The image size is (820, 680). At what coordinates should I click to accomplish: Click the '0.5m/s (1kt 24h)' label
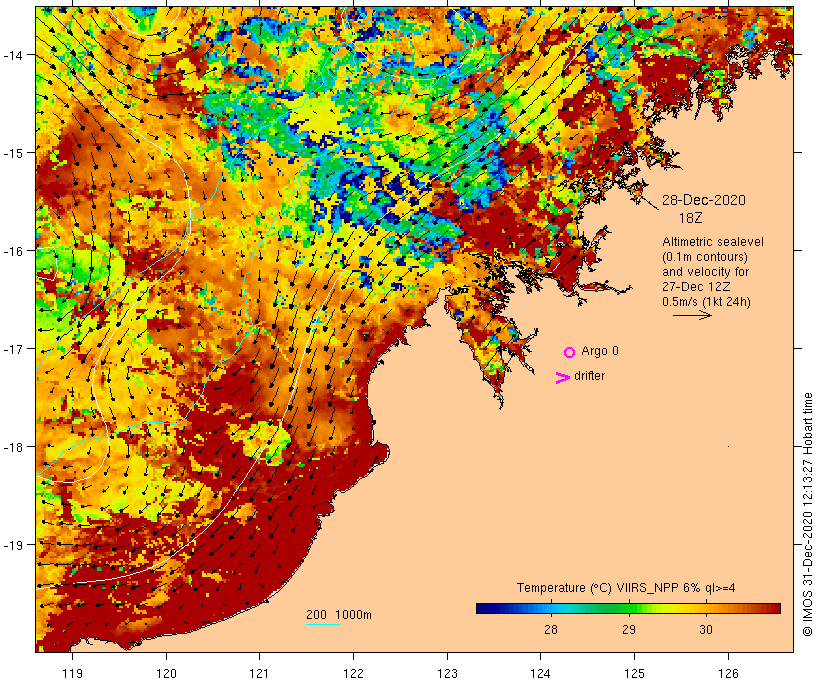tap(706, 302)
